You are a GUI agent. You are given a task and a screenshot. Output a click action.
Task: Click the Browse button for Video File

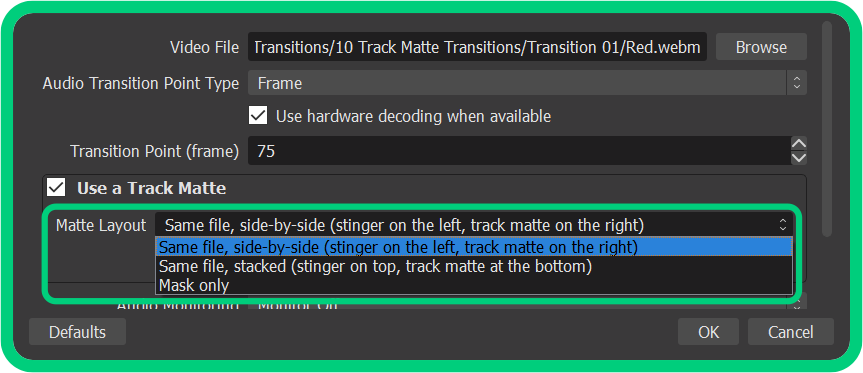pos(761,47)
